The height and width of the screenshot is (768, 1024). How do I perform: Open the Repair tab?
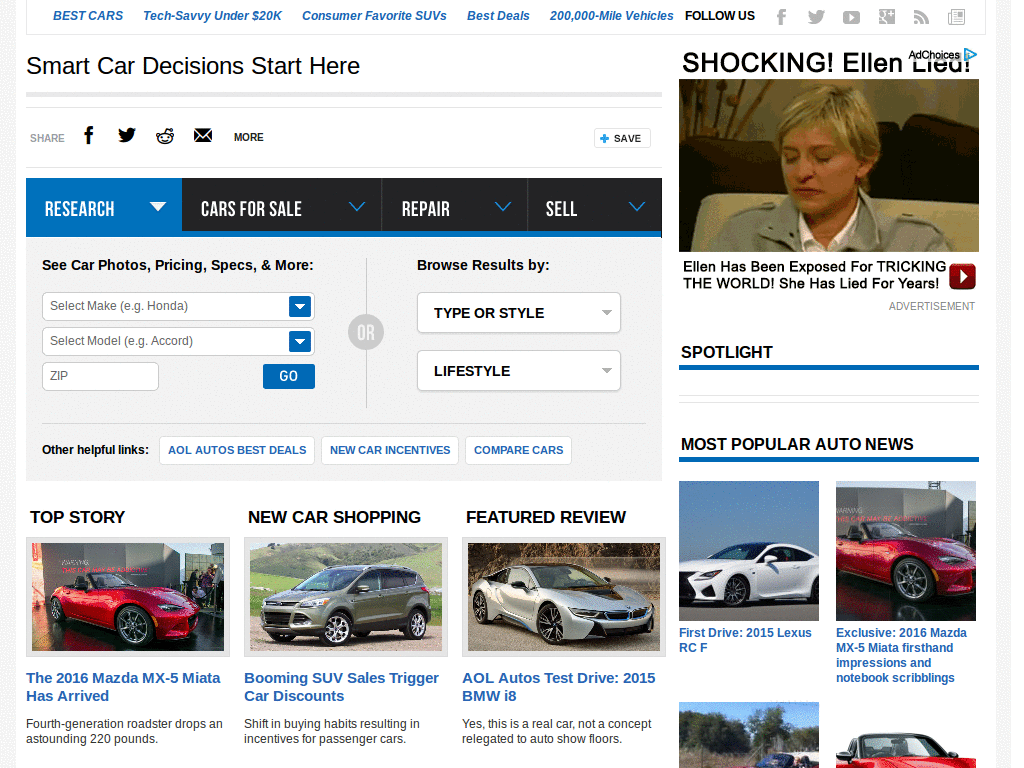coord(455,205)
